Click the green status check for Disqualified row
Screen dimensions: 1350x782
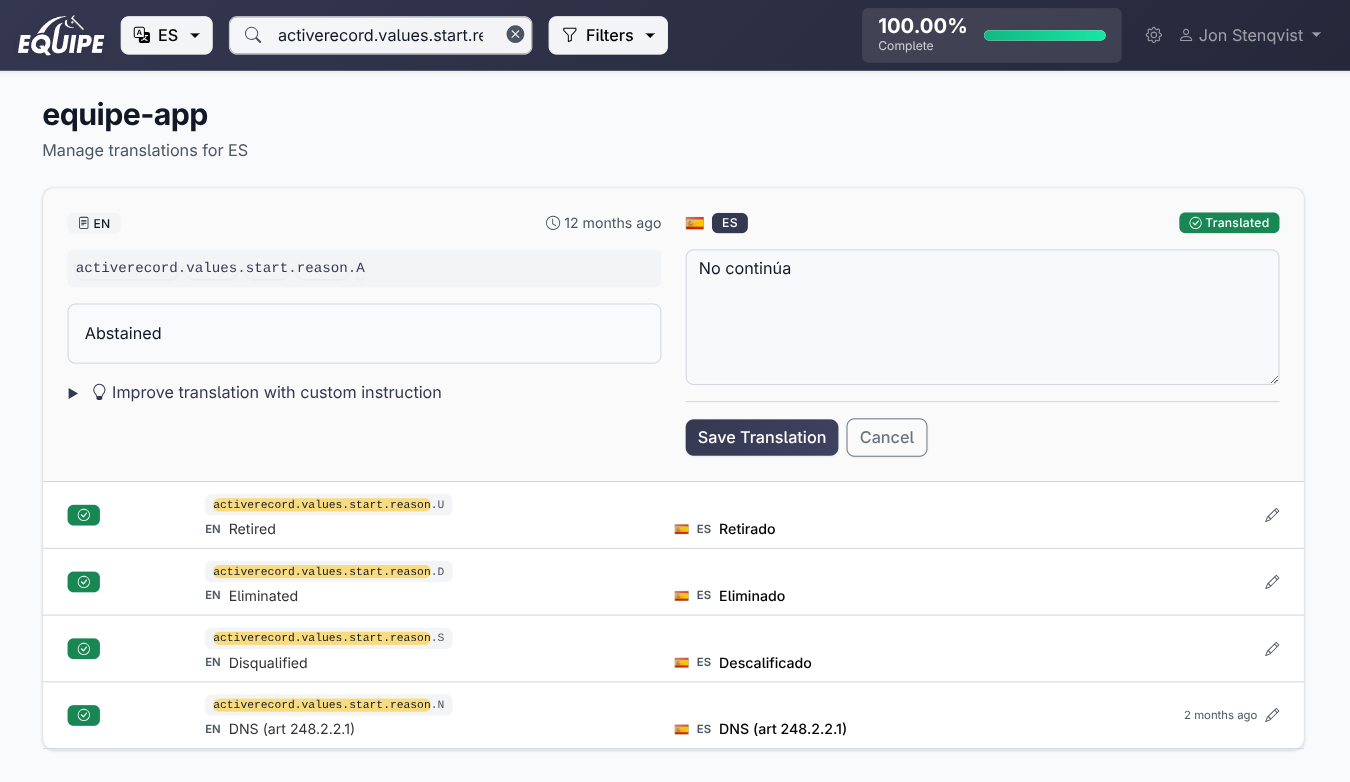pyautogui.click(x=84, y=649)
